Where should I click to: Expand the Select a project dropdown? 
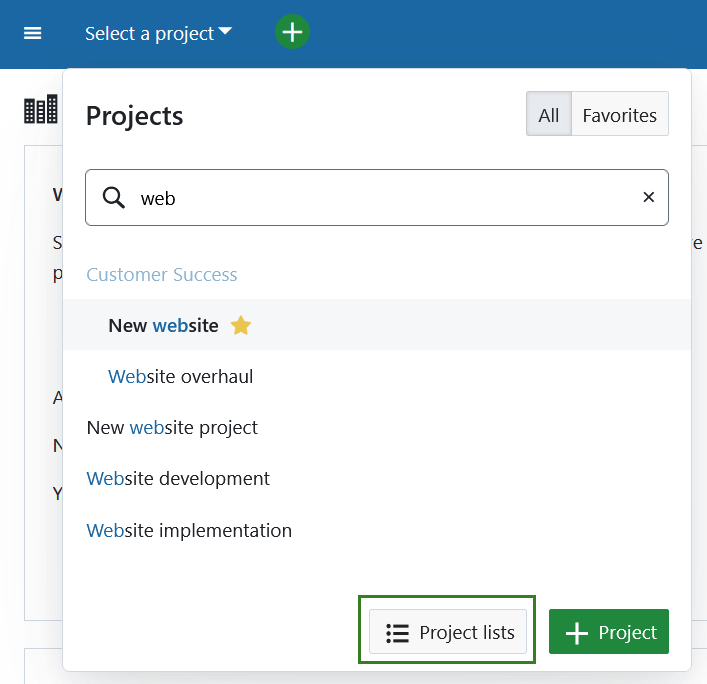click(x=150, y=33)
